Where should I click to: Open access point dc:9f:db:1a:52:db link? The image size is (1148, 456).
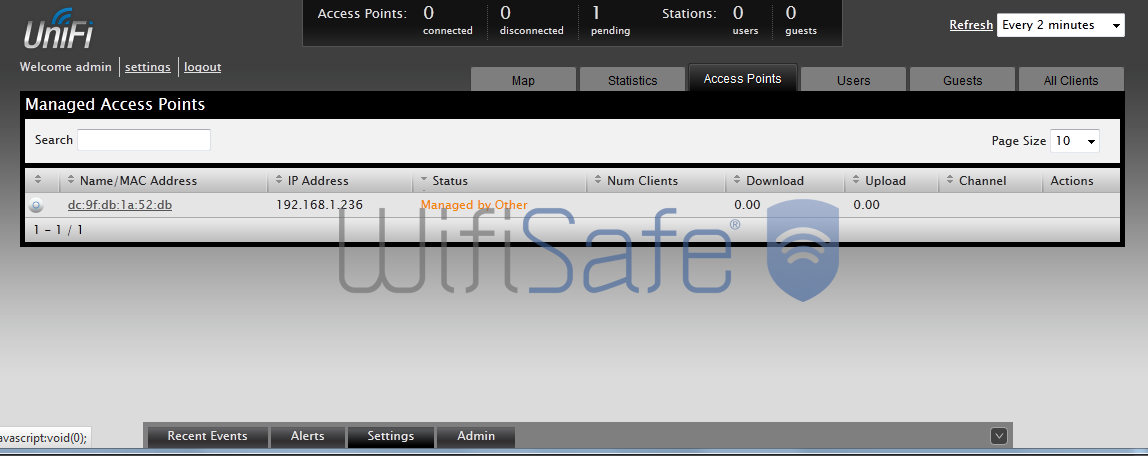(120, 205)
